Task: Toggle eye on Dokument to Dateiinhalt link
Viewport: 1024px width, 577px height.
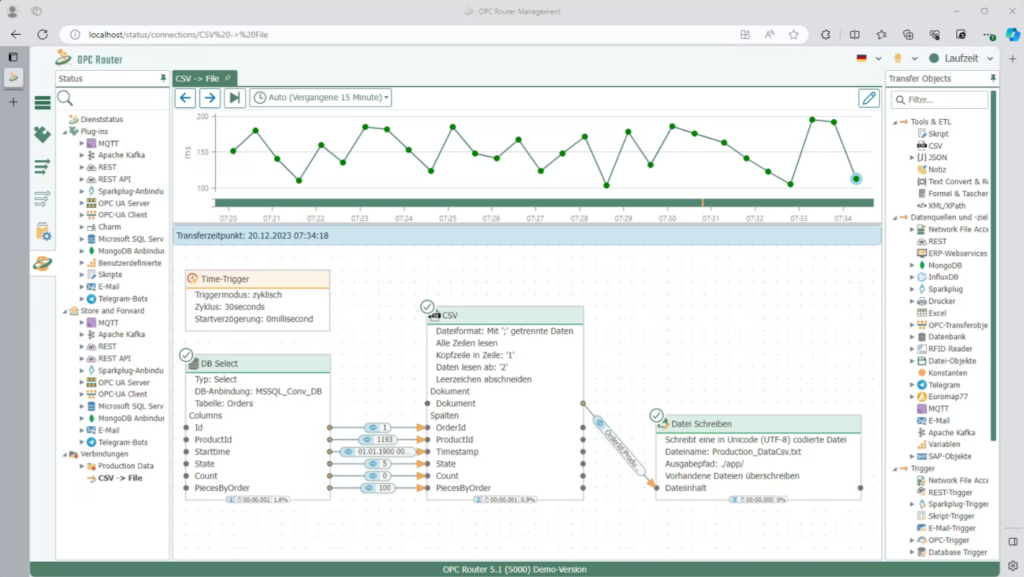Action: coord(601,424)
